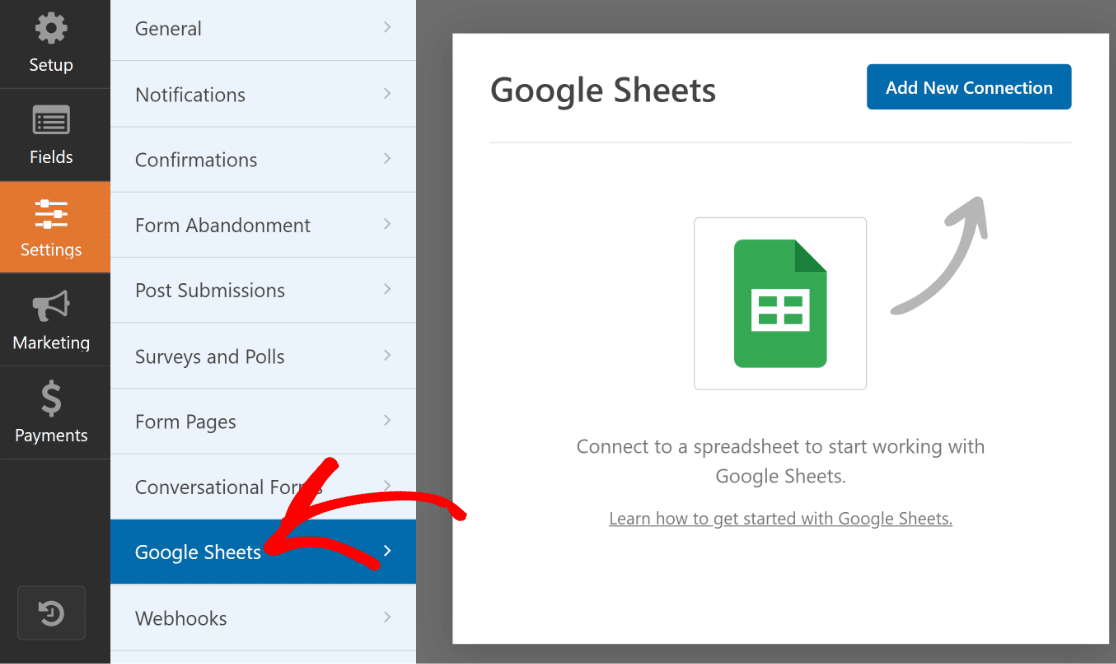Click chevron next to Form Abandonment
The width and height of the screenshot is (1116, 664).
[387, 223]
